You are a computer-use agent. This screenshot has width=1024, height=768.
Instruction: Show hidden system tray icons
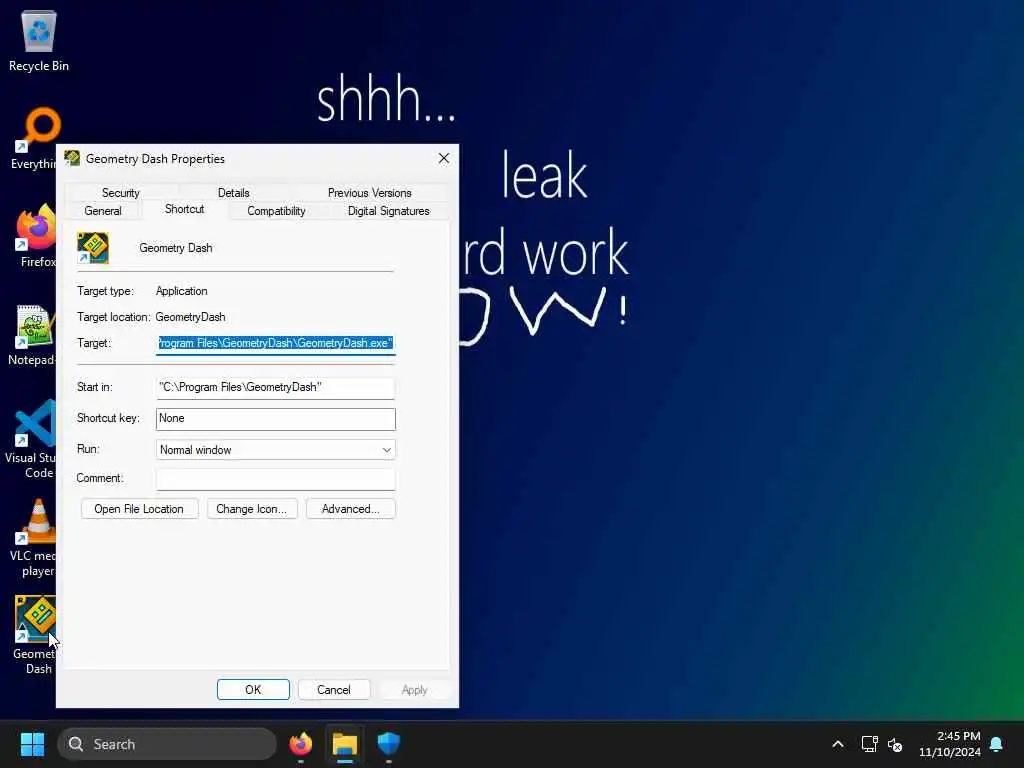click(x=838, y=744)
